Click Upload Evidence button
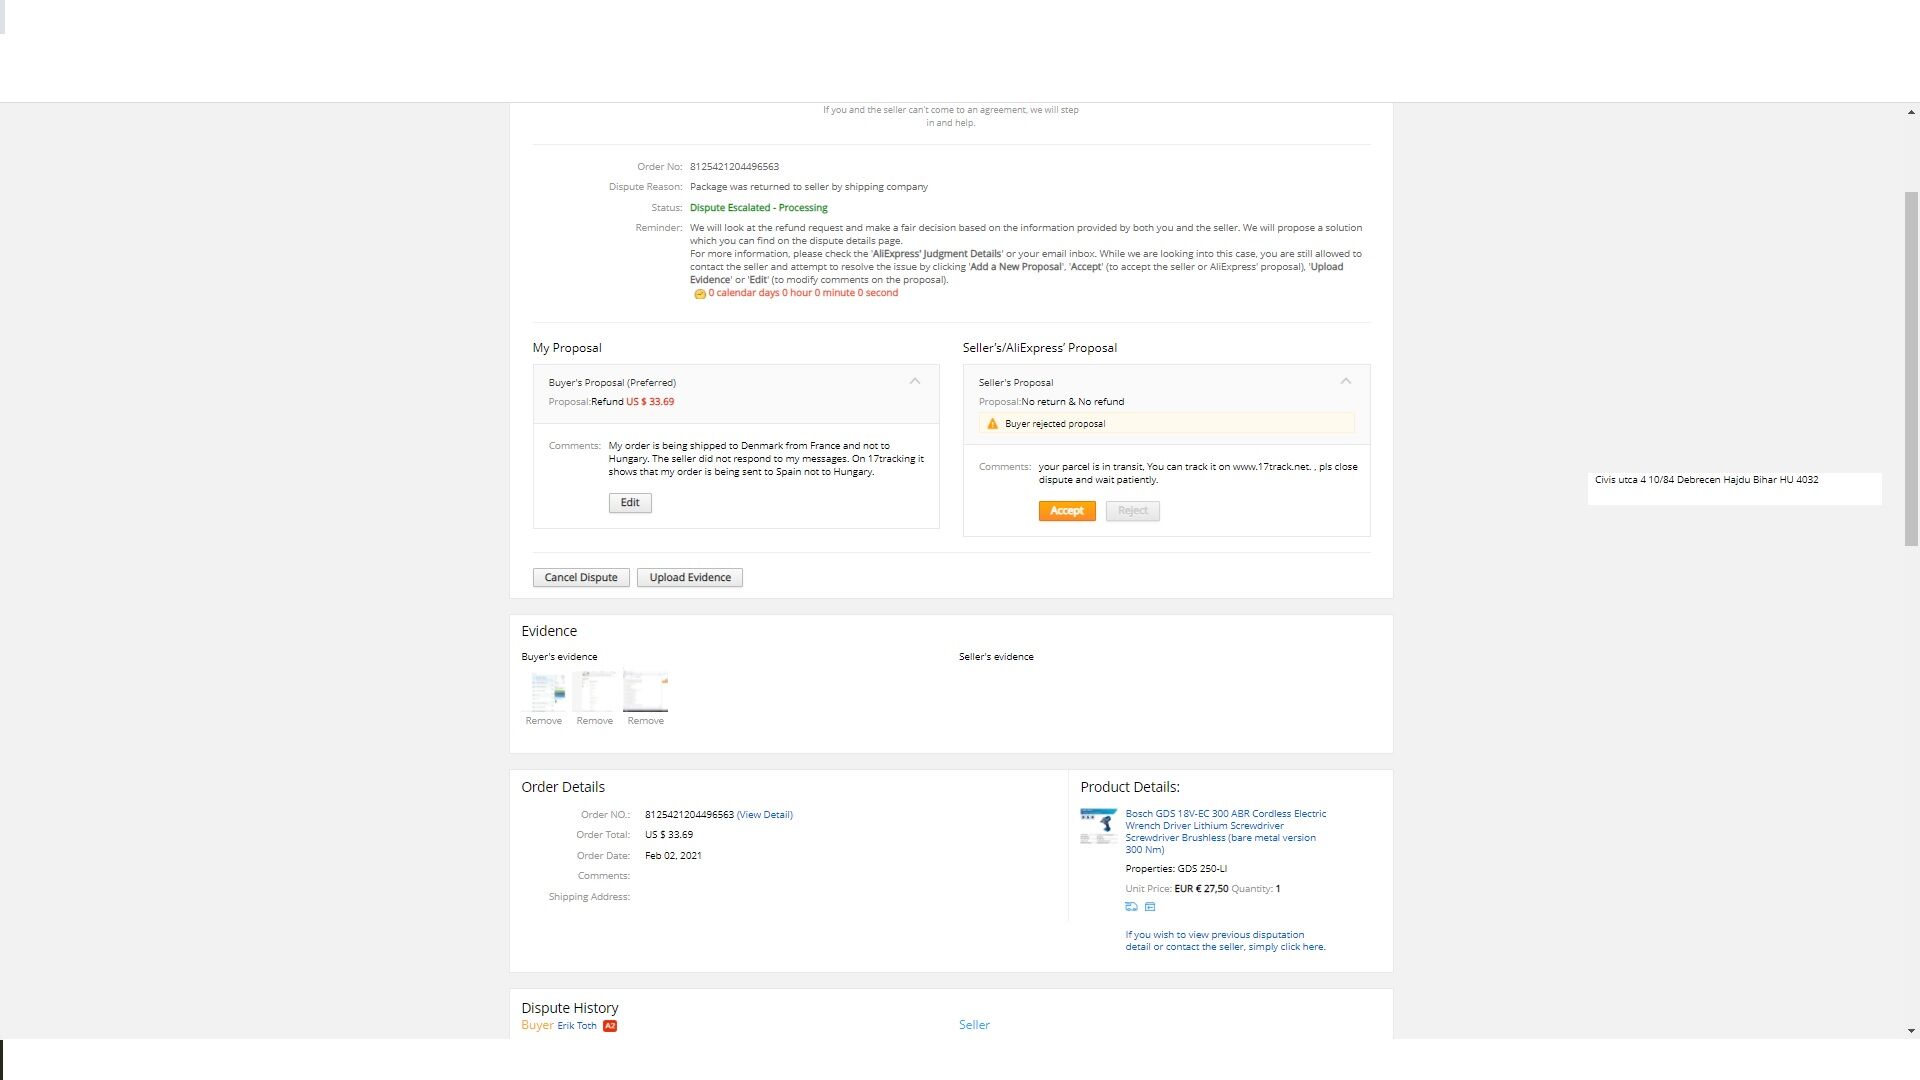The image size is (1920, 1080). (690, 578)
